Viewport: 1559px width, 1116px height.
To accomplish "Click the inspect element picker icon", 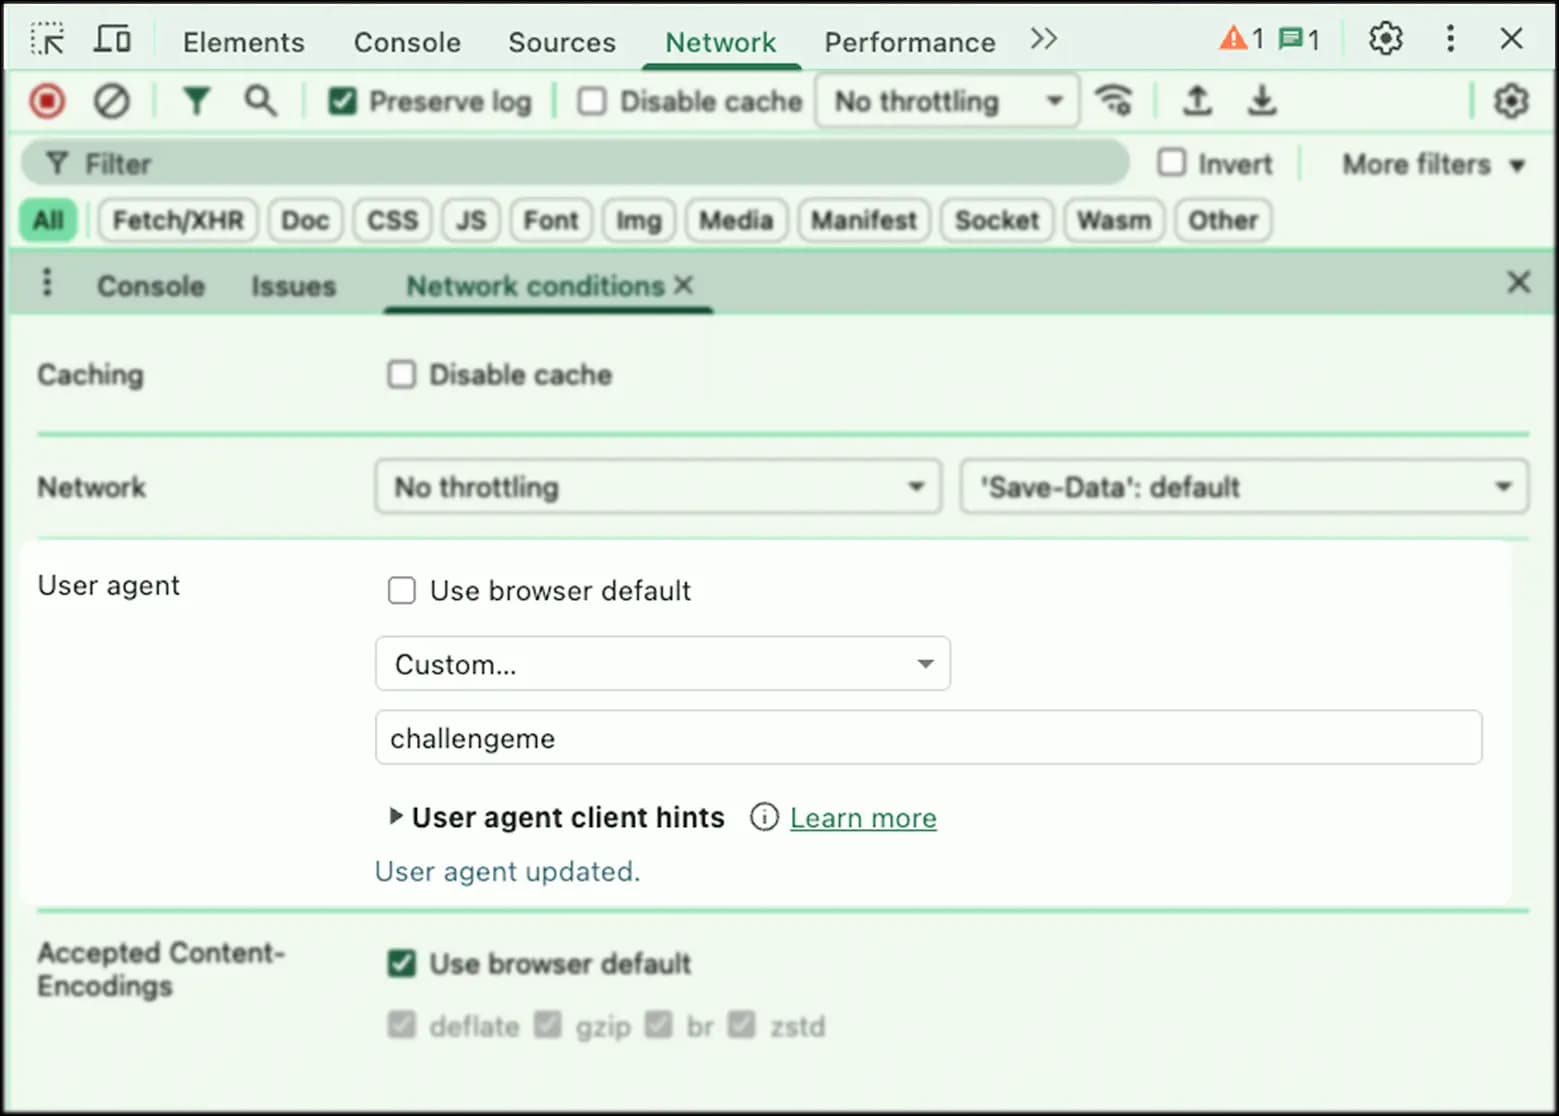I will 47,40.
